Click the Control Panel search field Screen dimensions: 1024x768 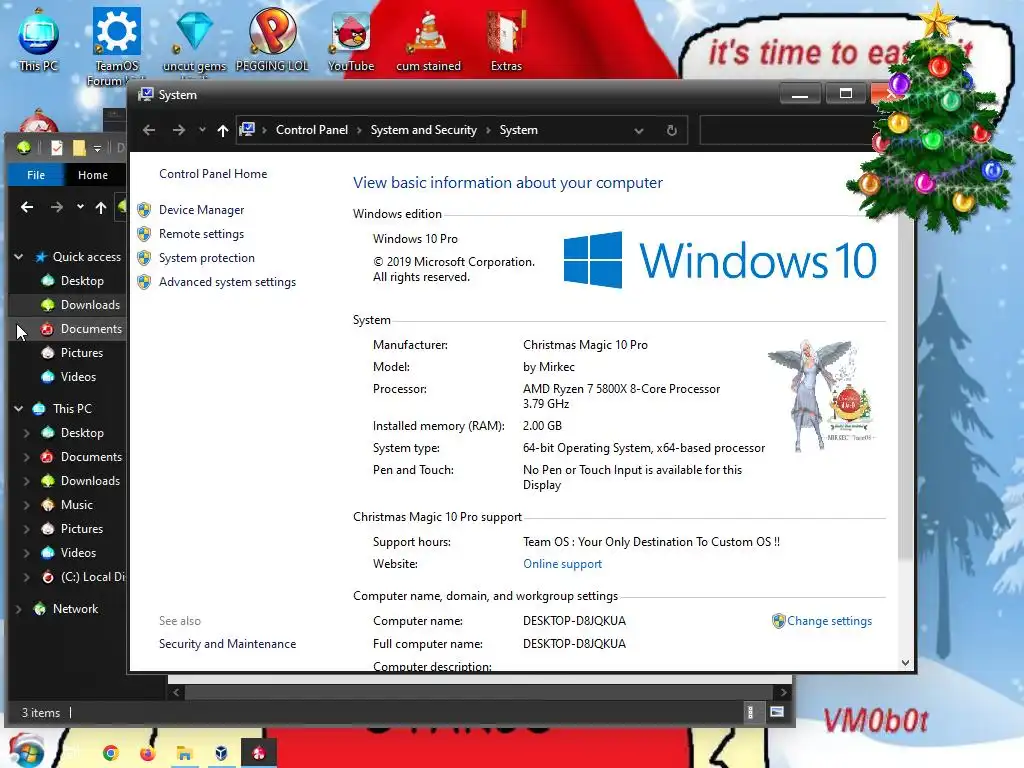[787, 130]
